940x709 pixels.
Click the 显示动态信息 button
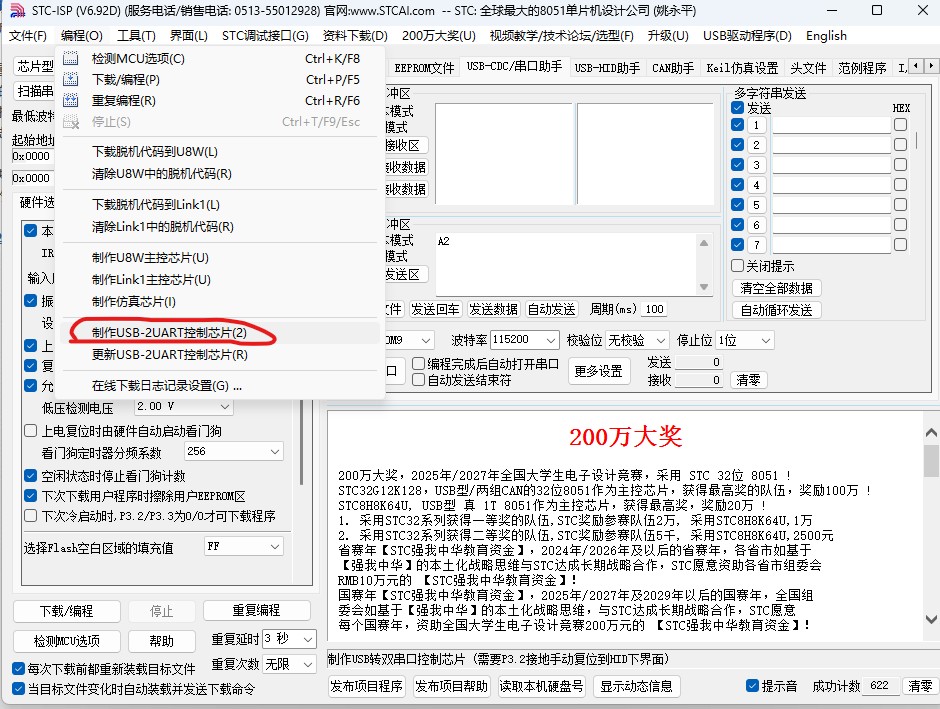pos(637,686)
